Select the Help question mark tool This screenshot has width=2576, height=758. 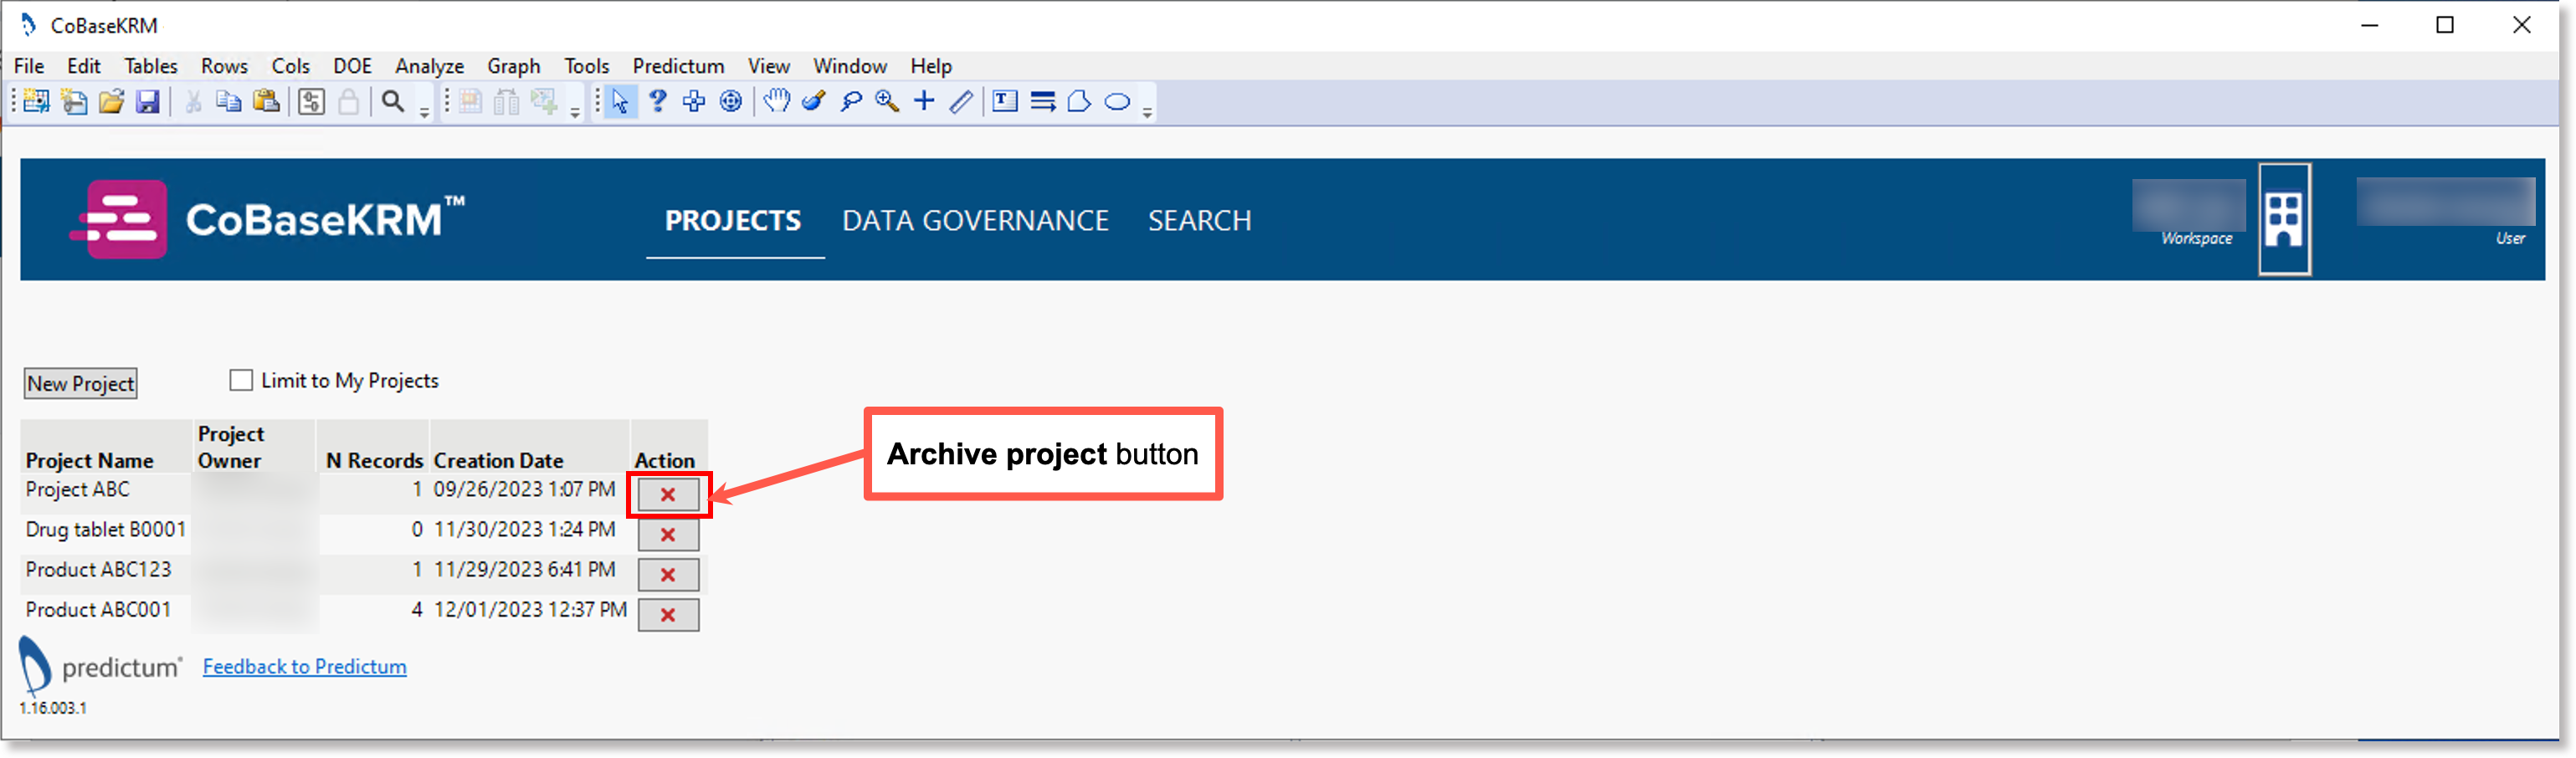tap(657, 102)
